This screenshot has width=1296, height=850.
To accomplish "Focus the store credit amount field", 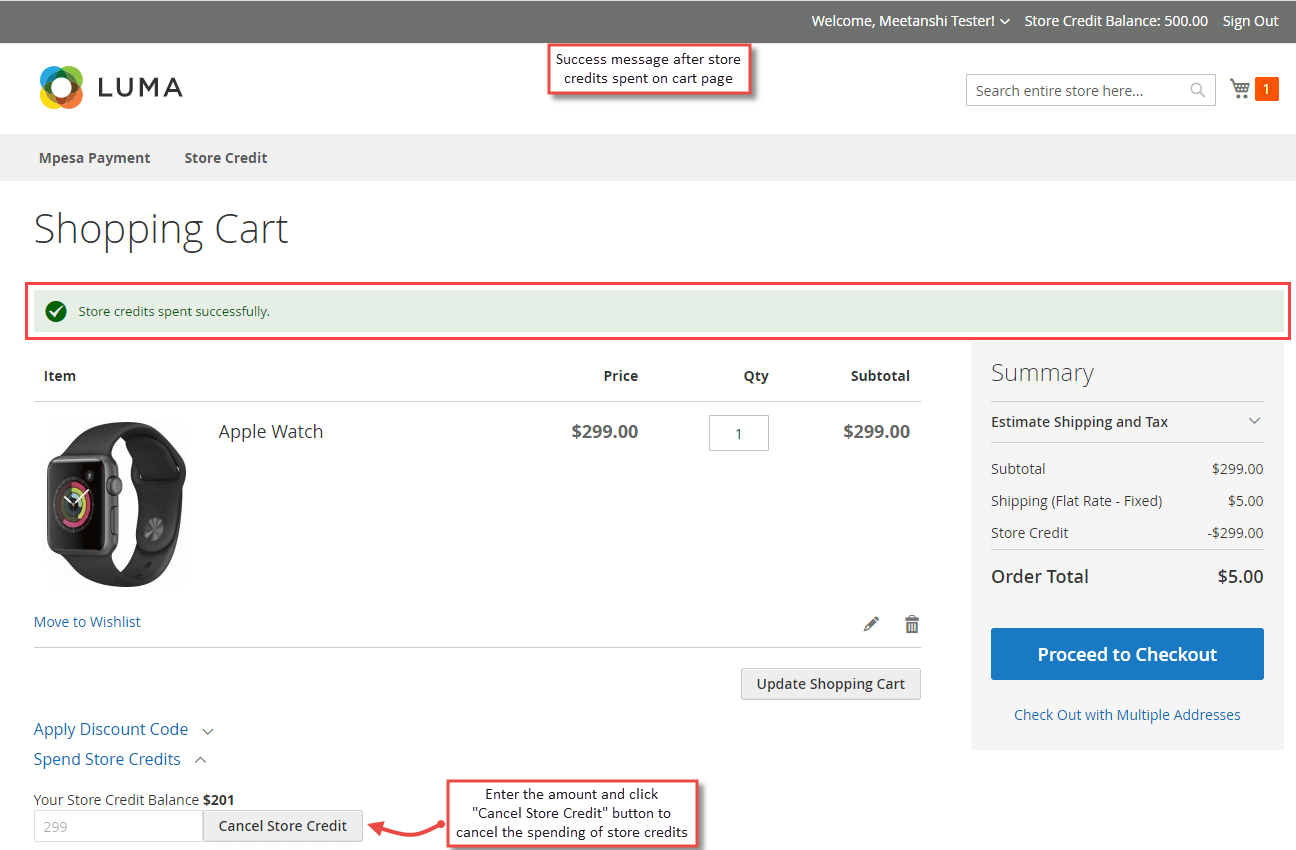I will click(118, 826).
